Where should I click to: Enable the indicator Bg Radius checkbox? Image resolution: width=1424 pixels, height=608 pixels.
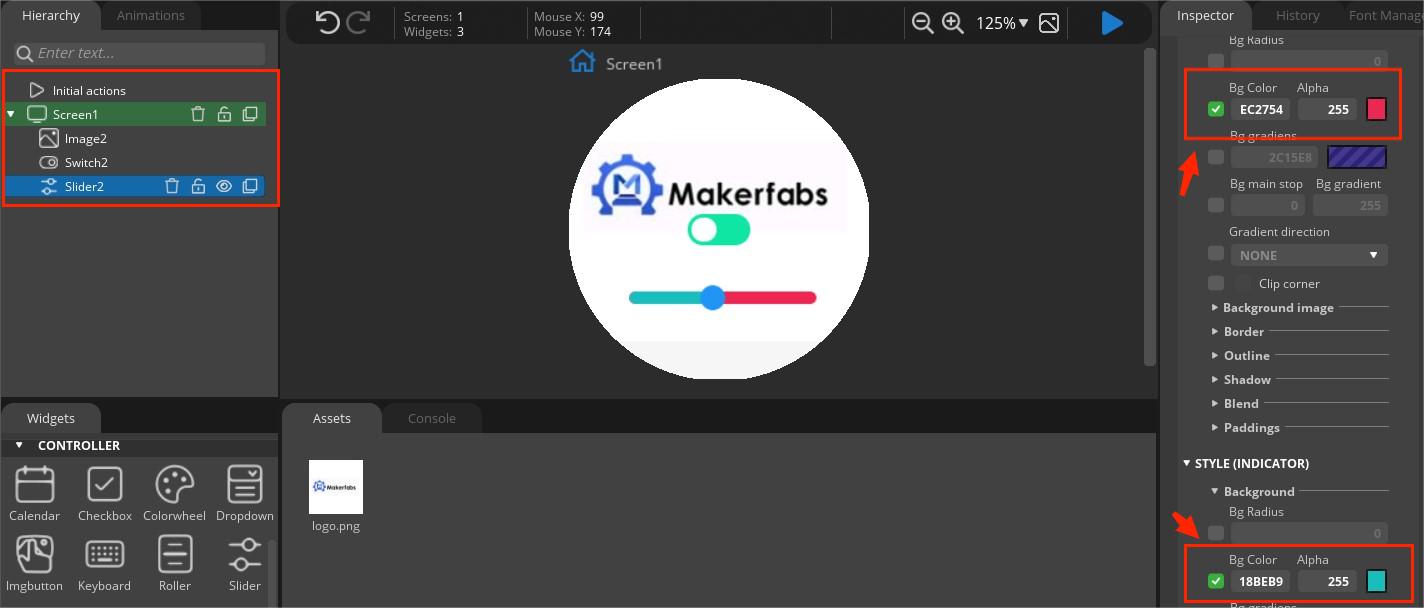pyautogui.click(x=1216, y=533)
